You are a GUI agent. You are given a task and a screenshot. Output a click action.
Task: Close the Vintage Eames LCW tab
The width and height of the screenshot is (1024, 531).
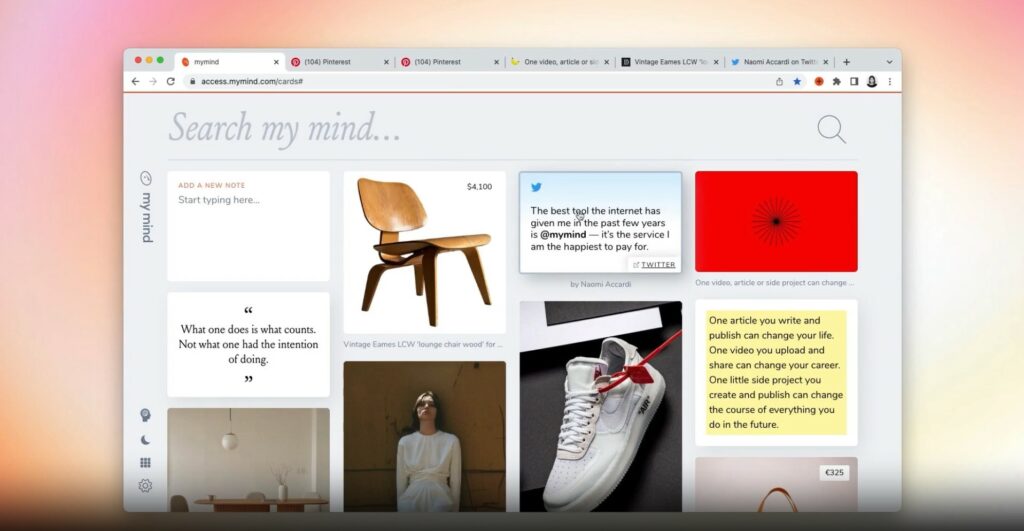[x=716, y=62]
